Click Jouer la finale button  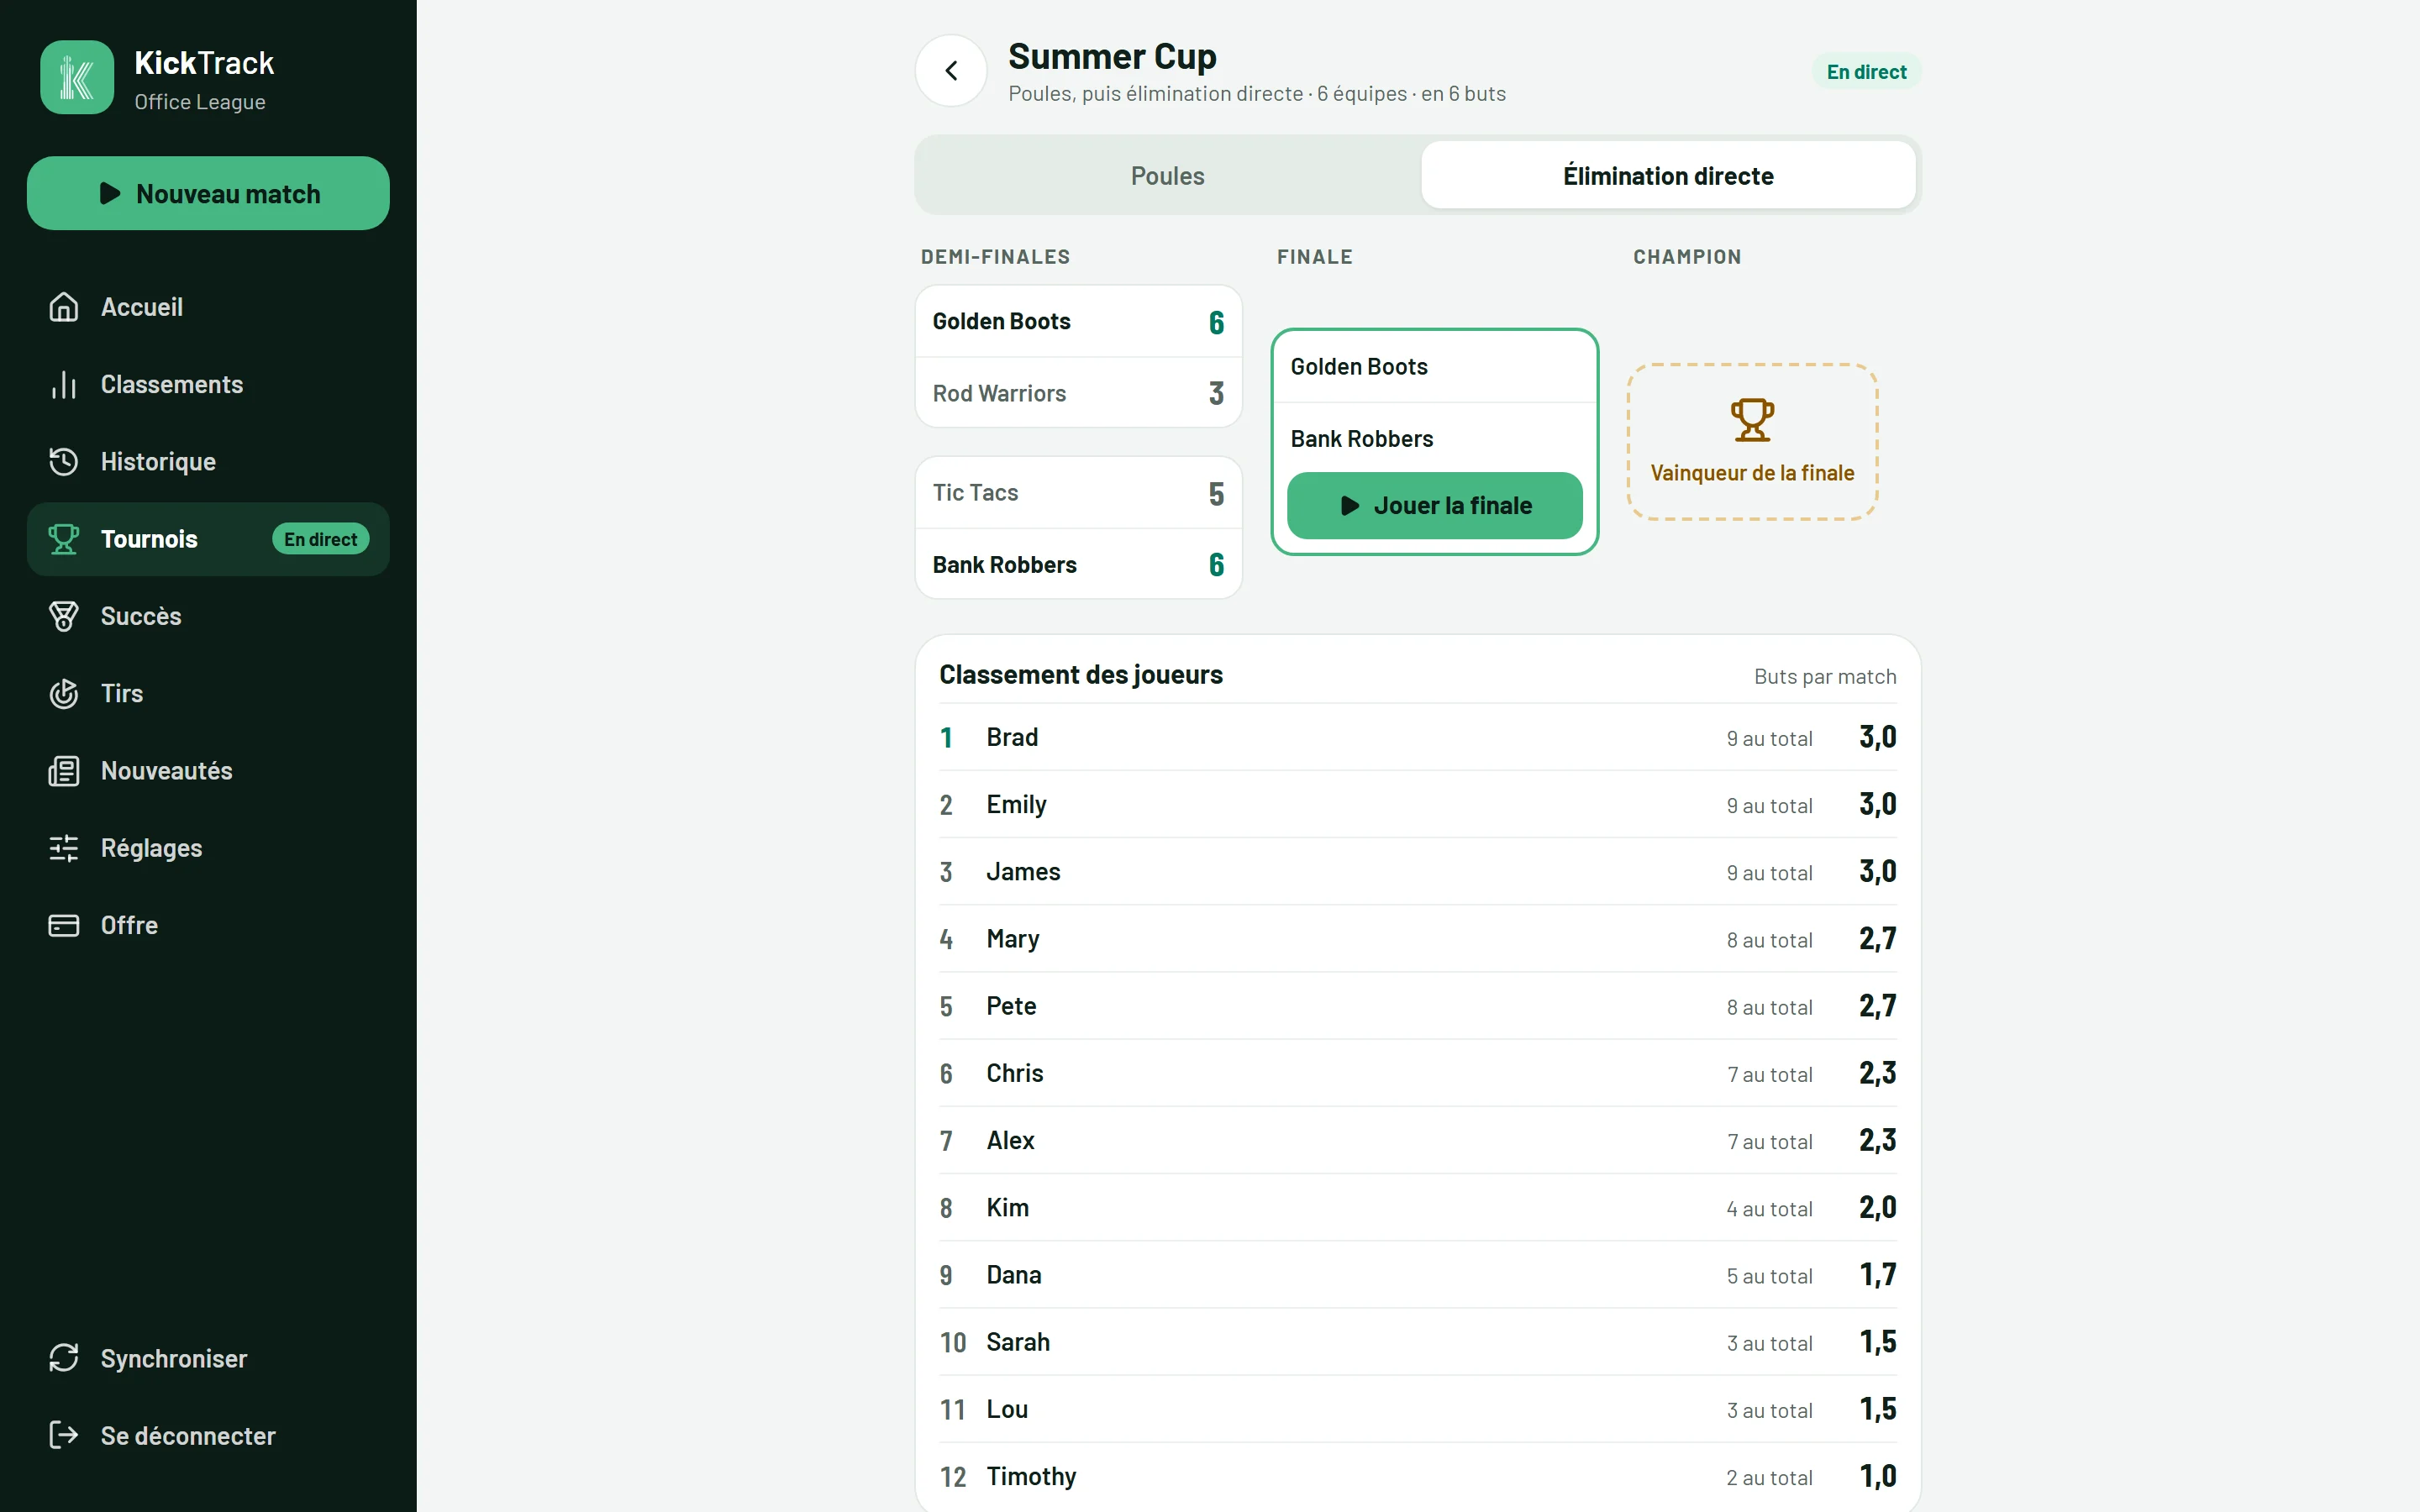coord(1434,505)
